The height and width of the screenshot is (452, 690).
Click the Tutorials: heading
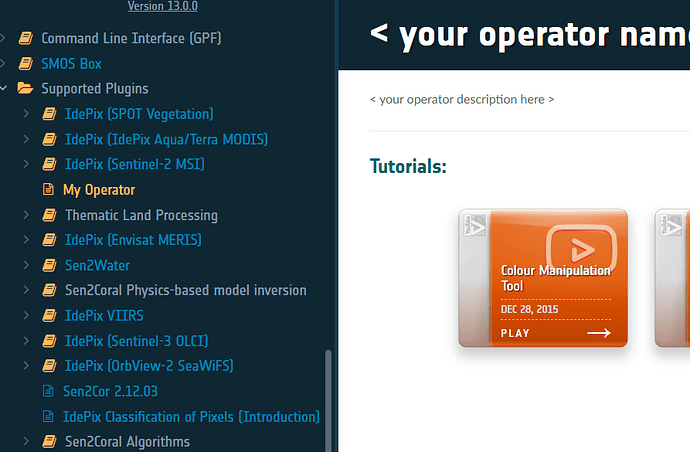pyautogui.click(x=408, y=166)
